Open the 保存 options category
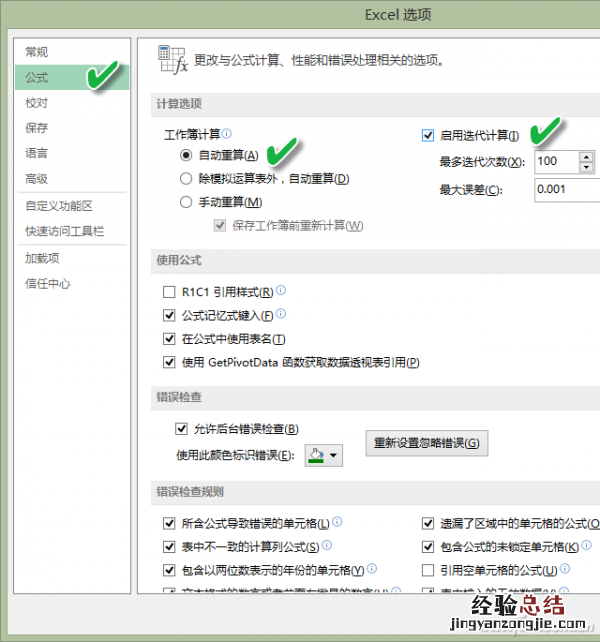Image resolution: width=600 pixels, height=642 pixels. tap(72, 128)
